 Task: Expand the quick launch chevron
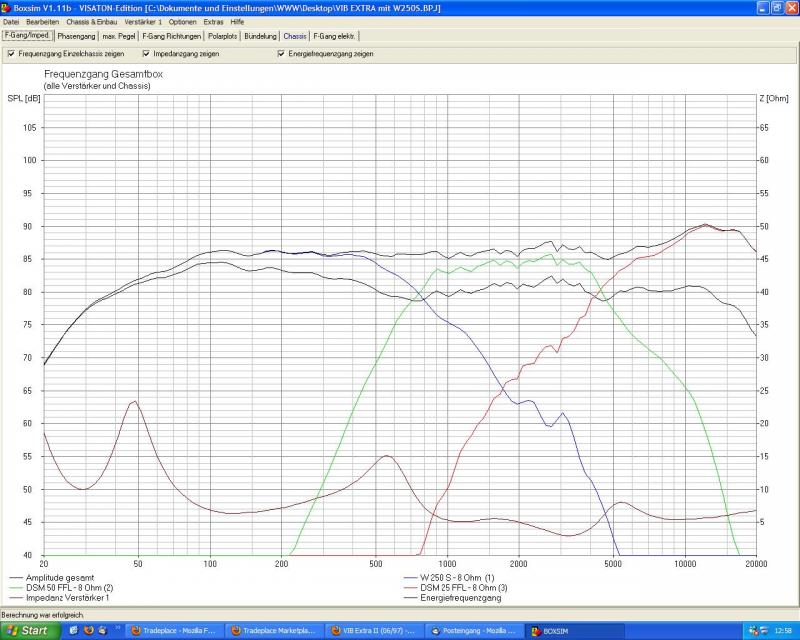(118, 627)
